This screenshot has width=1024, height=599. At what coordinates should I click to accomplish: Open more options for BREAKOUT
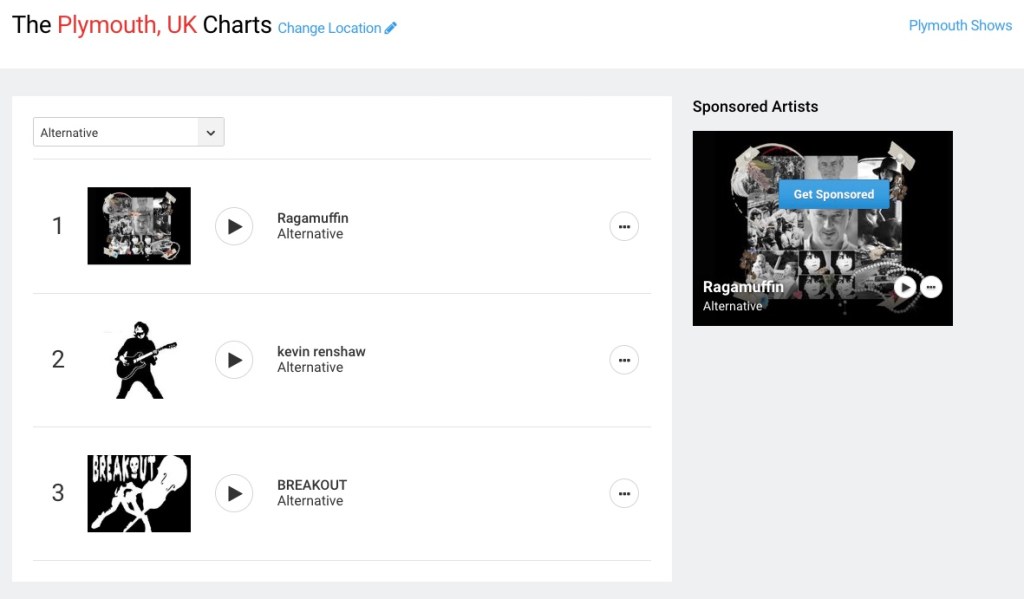[624, 493]
